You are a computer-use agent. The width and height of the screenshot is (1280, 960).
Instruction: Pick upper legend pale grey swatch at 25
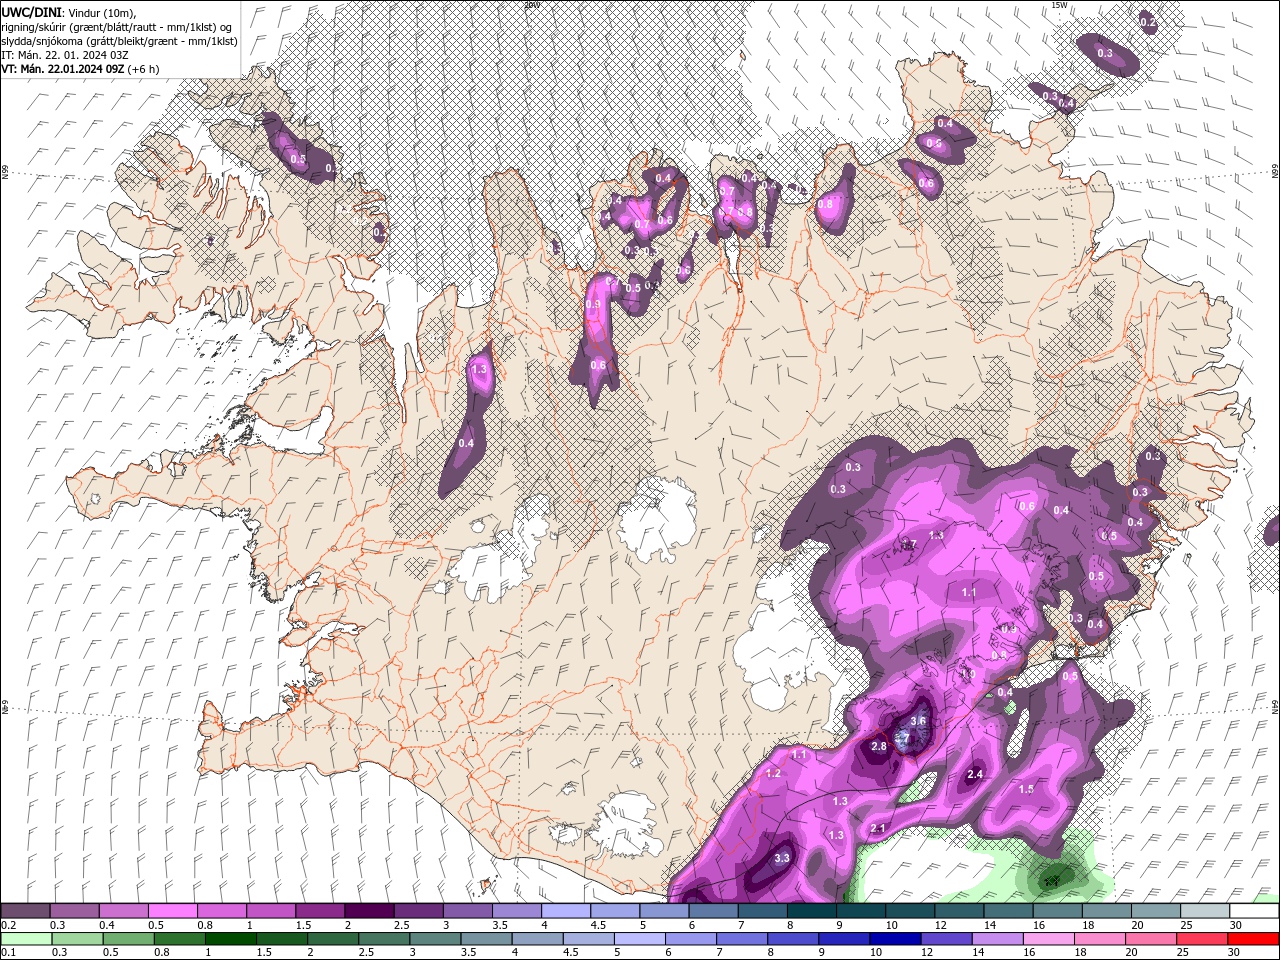coord(1205,911)
